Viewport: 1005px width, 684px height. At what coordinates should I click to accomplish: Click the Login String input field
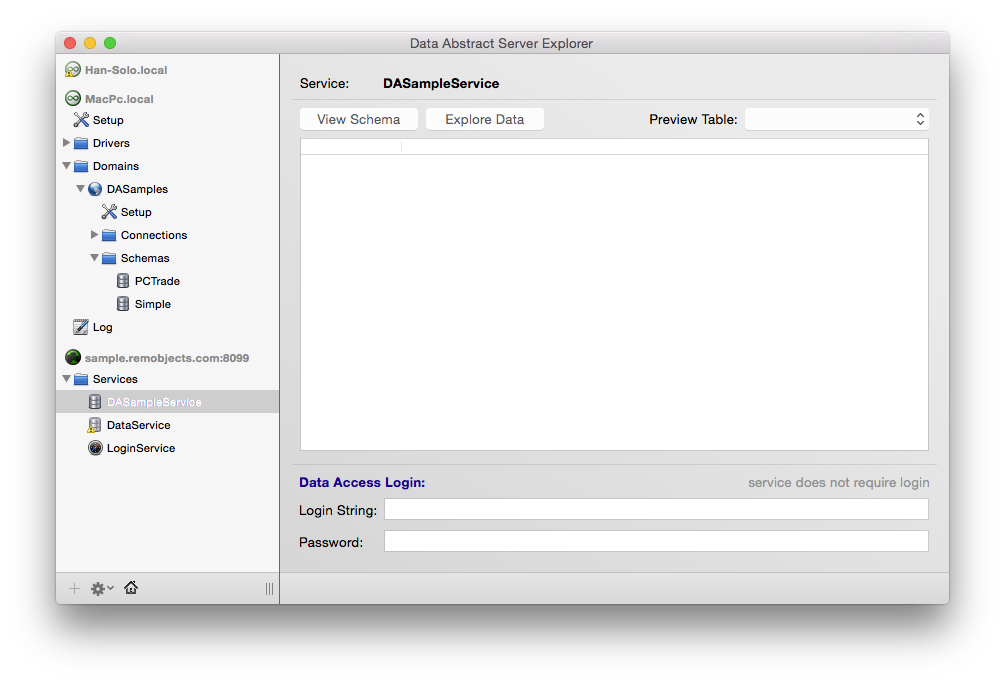(x=656, y=510)
